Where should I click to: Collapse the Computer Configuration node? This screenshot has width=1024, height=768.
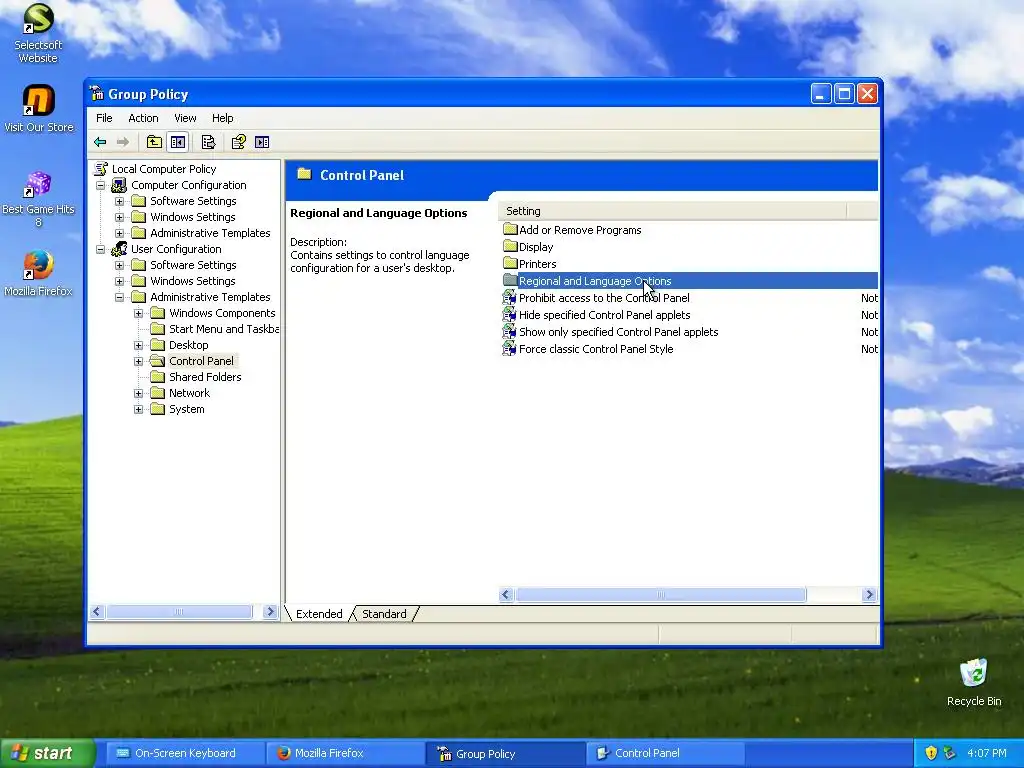(x=101, y=185)
